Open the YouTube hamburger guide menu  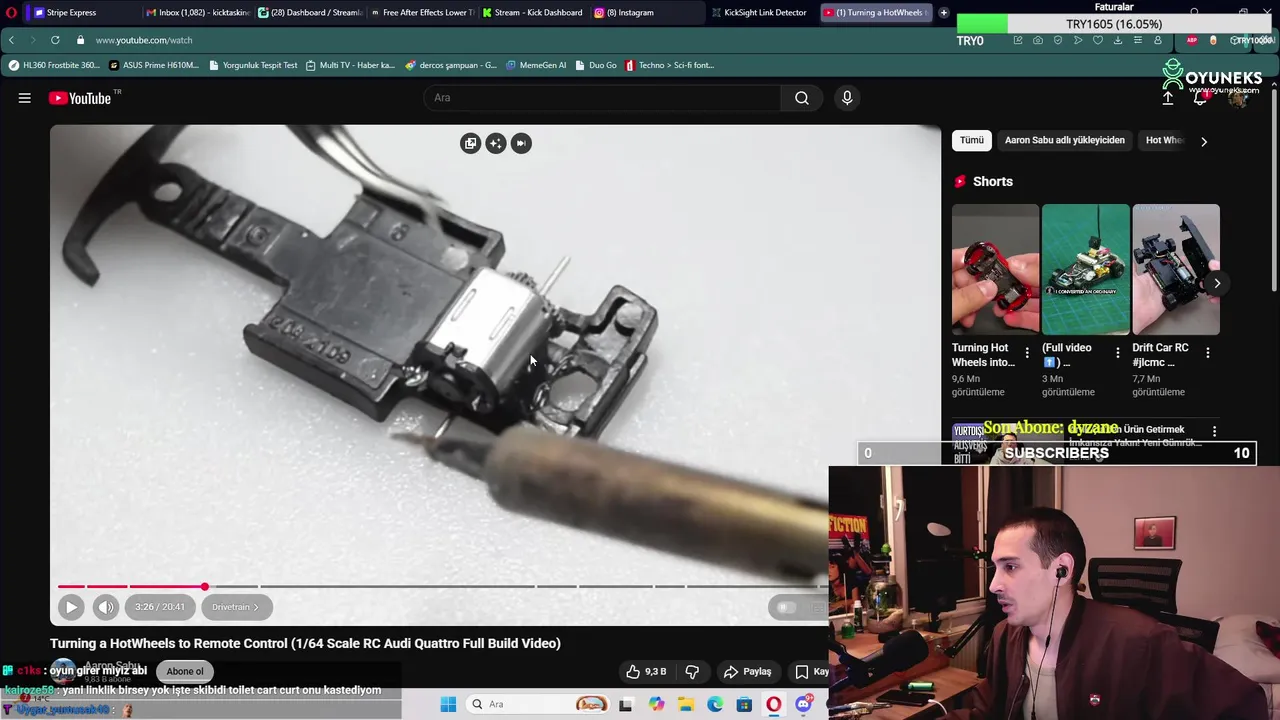(24, 98)
